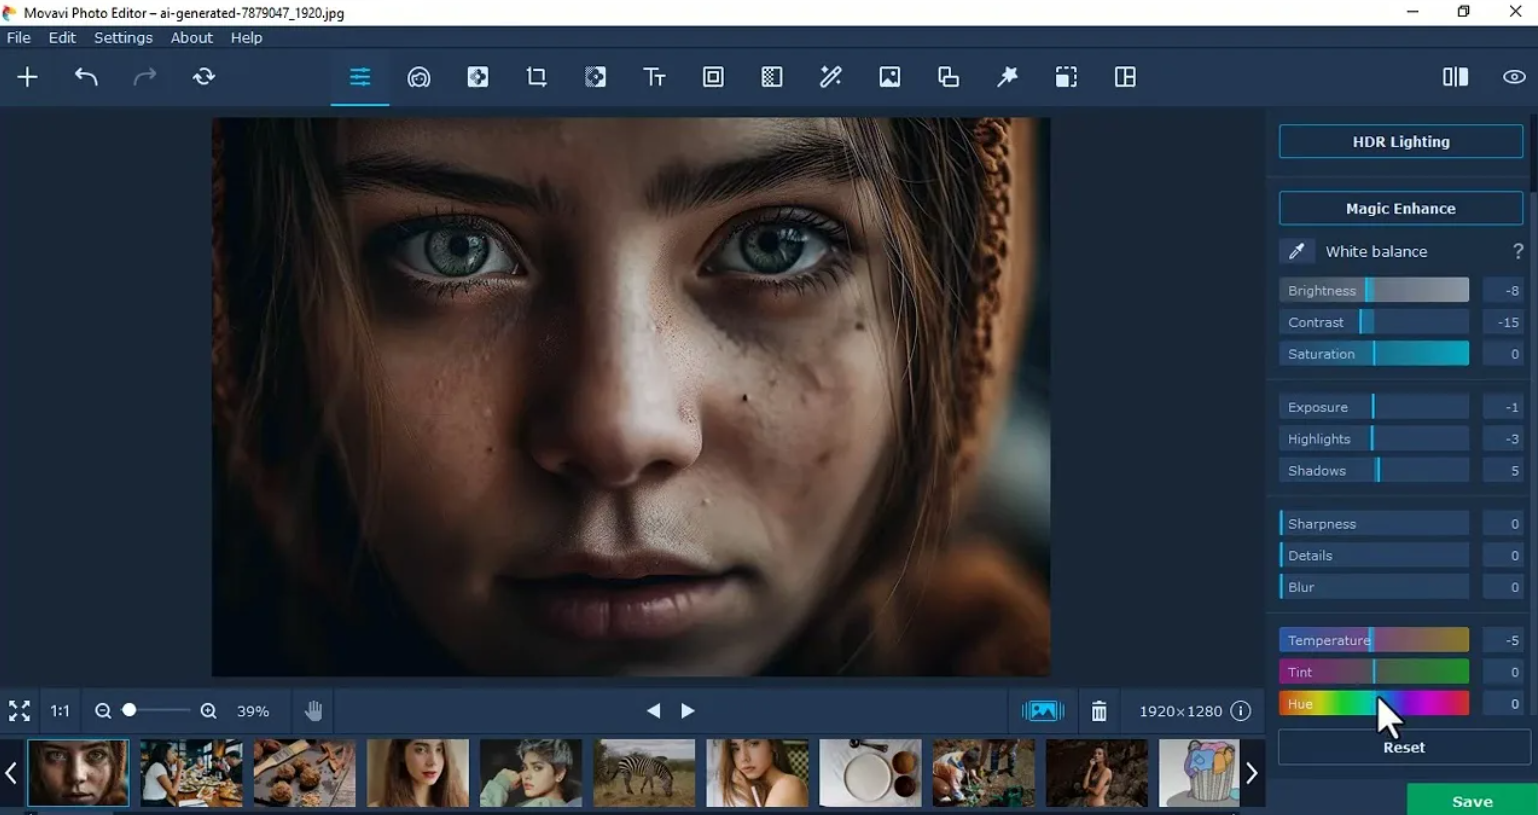Select the white plate thumbnail
The image size is (1538, 815).
pos(870,773)
